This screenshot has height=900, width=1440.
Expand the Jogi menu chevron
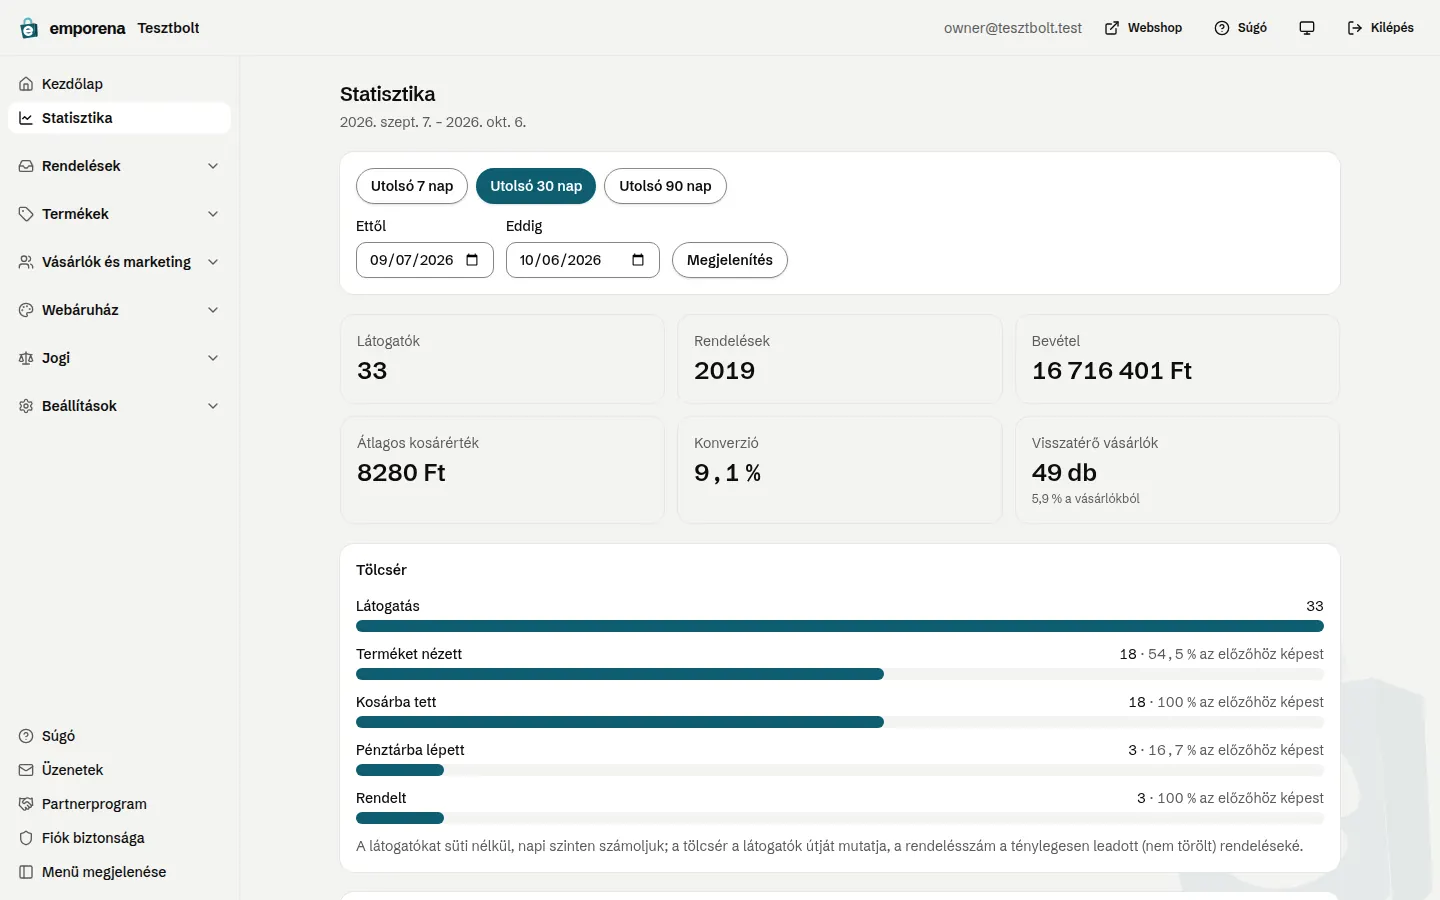click(x=213, y=358)
